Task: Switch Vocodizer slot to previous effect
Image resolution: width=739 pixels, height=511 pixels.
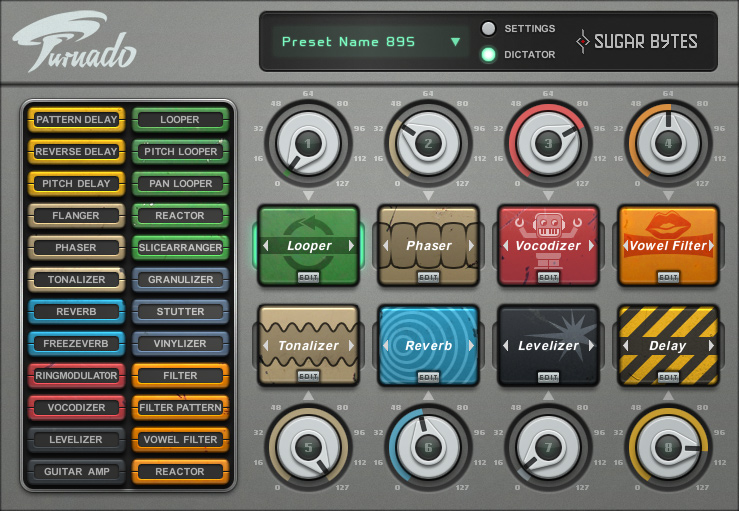Action: point(505,246)
